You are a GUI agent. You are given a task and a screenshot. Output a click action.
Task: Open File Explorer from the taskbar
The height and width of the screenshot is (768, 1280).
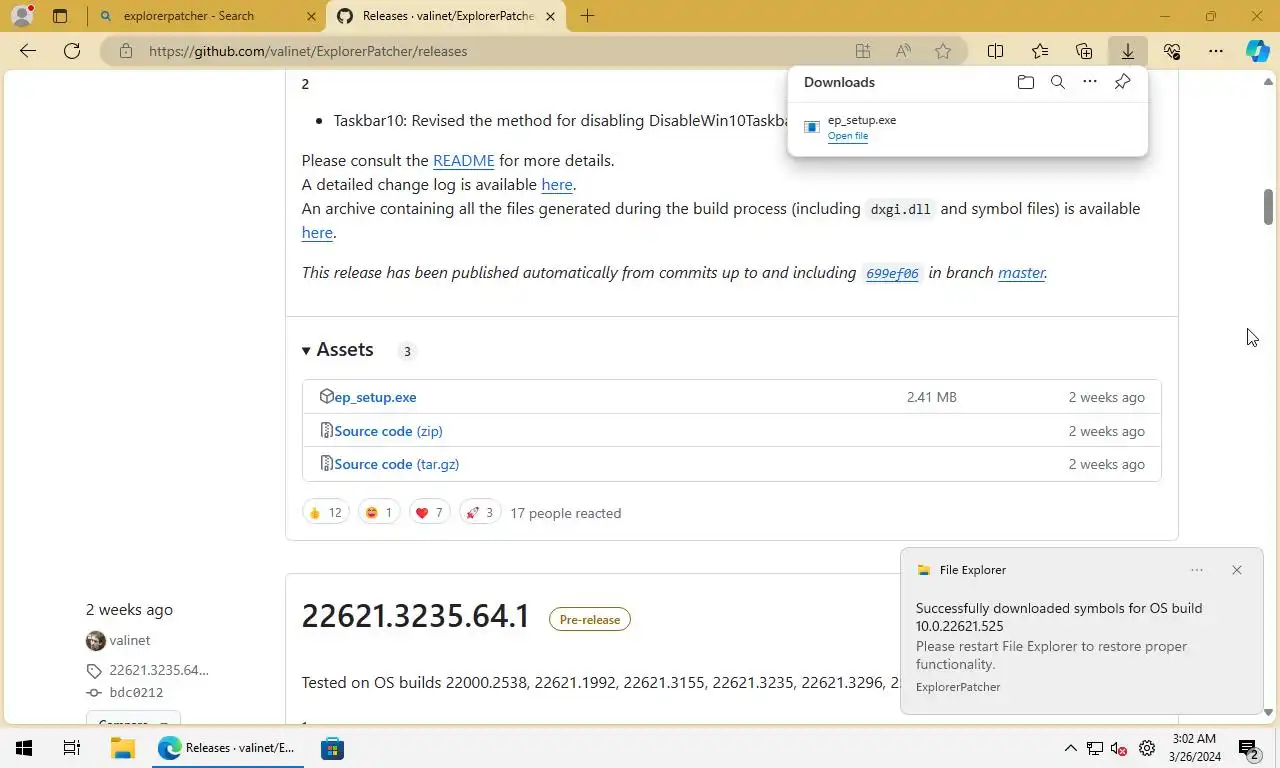(x=122, y=748)
